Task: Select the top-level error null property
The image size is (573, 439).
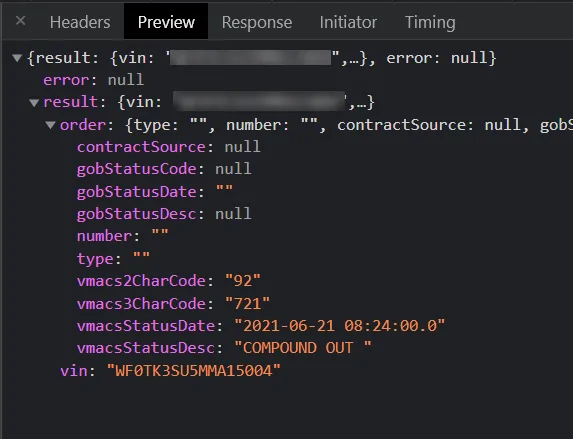Action: pos(94,80)
